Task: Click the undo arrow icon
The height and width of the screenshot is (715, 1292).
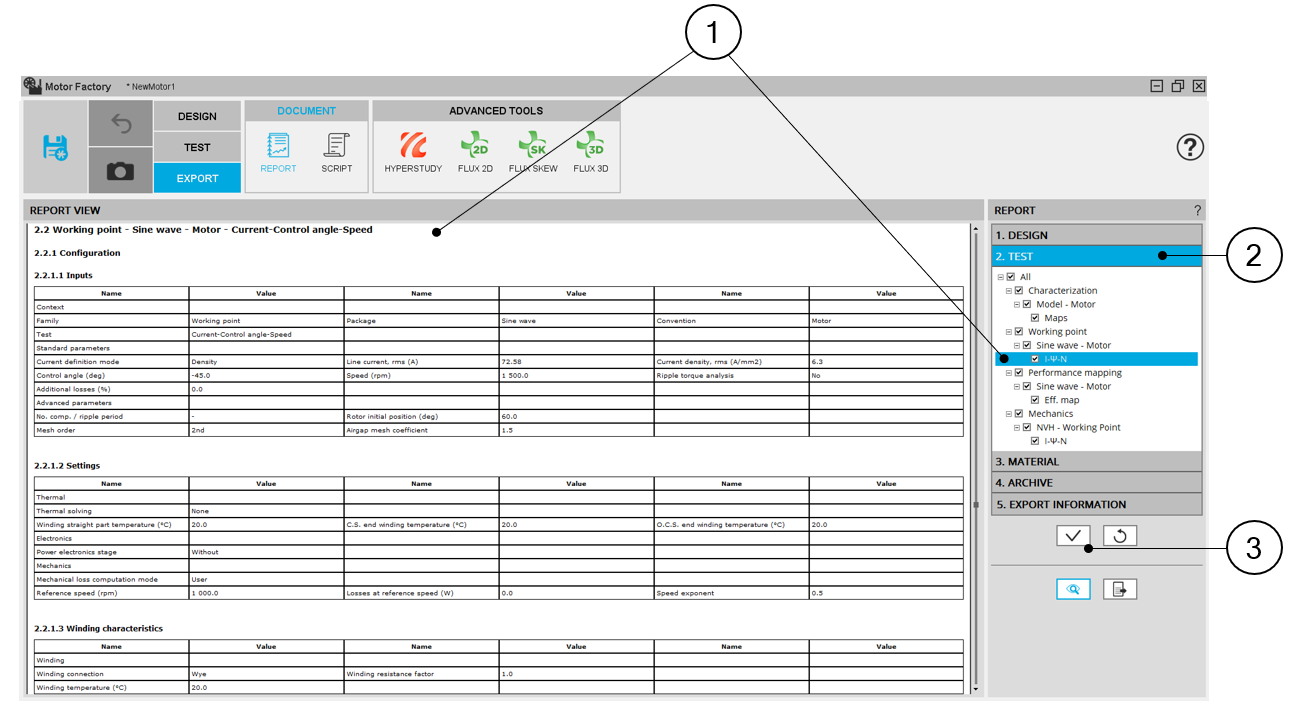Action: pyautogui.click(x=121, y=123)
